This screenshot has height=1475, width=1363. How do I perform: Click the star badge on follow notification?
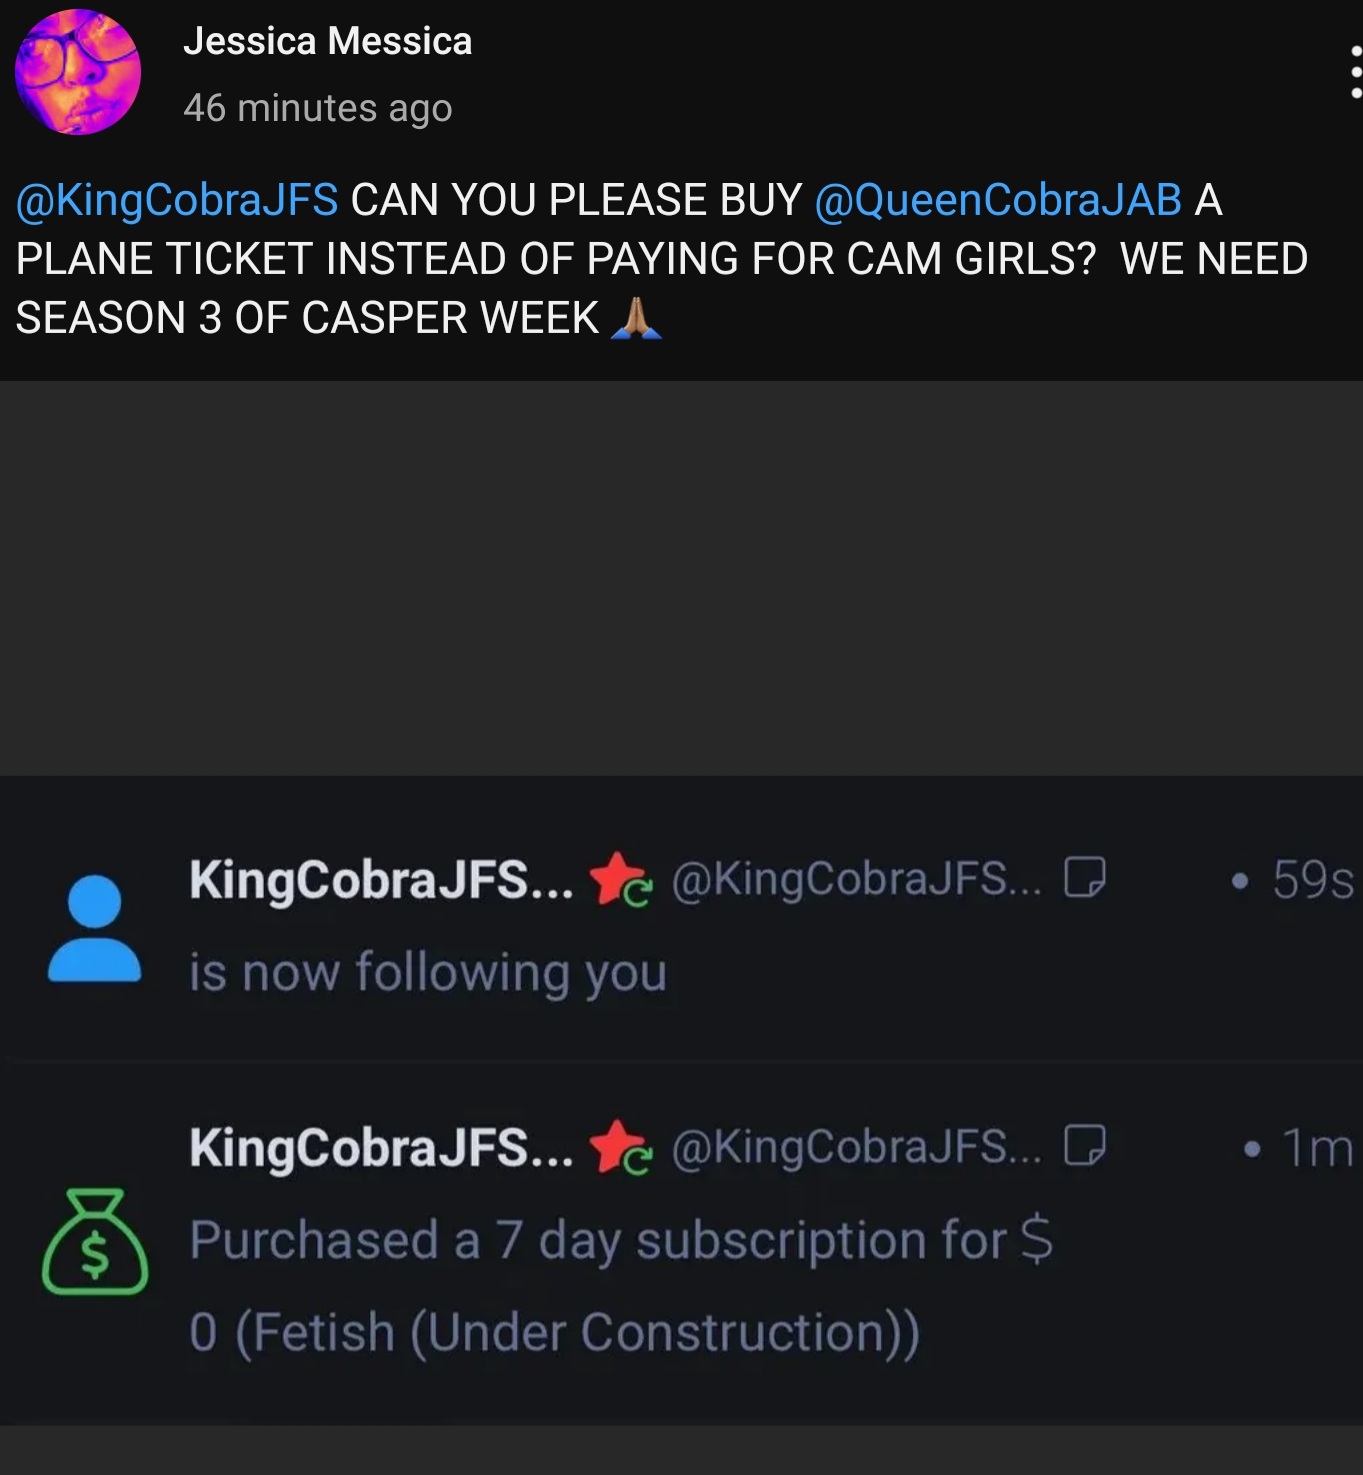click(620, 879)
